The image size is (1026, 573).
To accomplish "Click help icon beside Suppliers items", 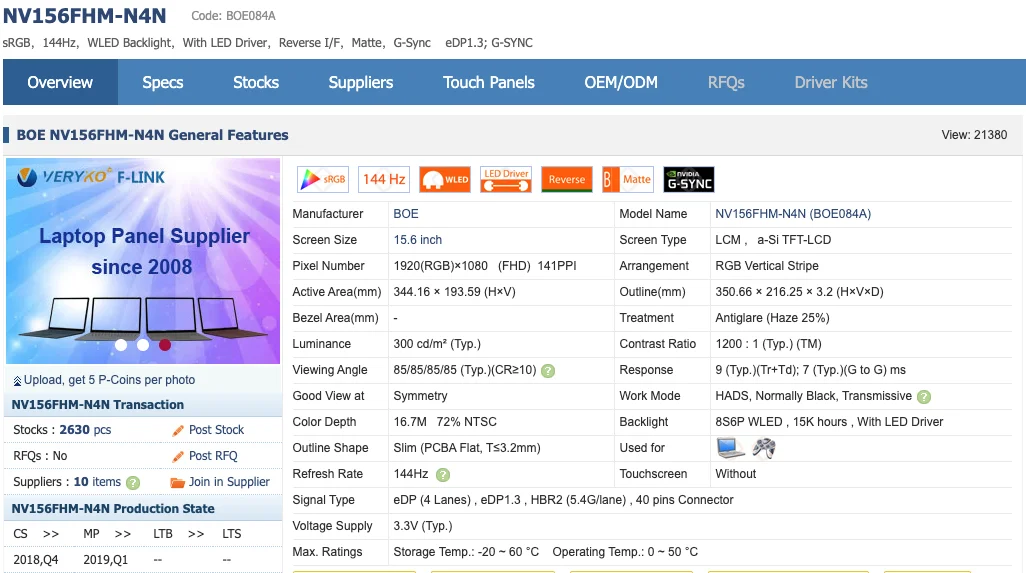I will (x=133, y=483).
